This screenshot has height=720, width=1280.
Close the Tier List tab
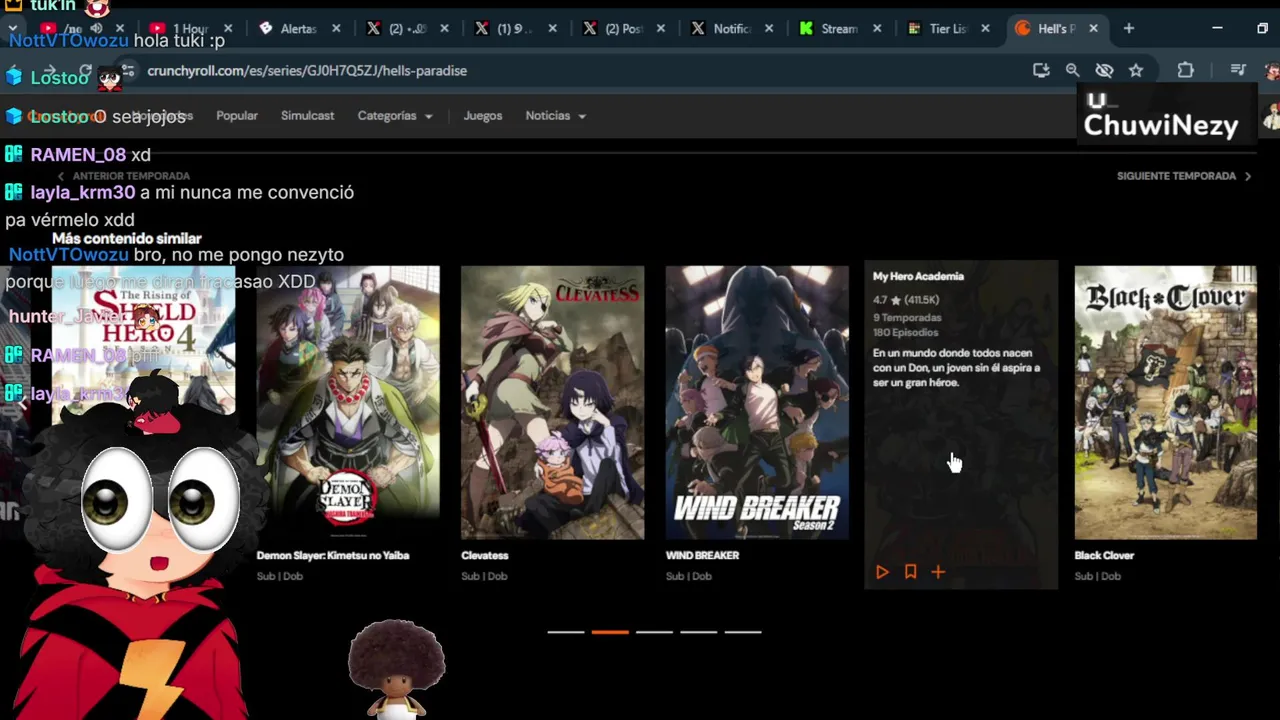pyautogui.click(x=985, y=29)
